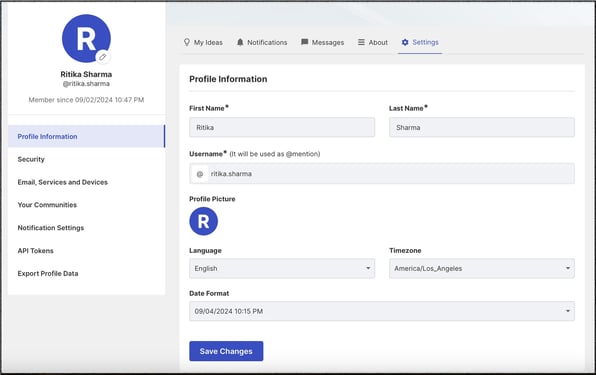
Task: Expand the Timezone dropdown
Action: click(482, 268)
